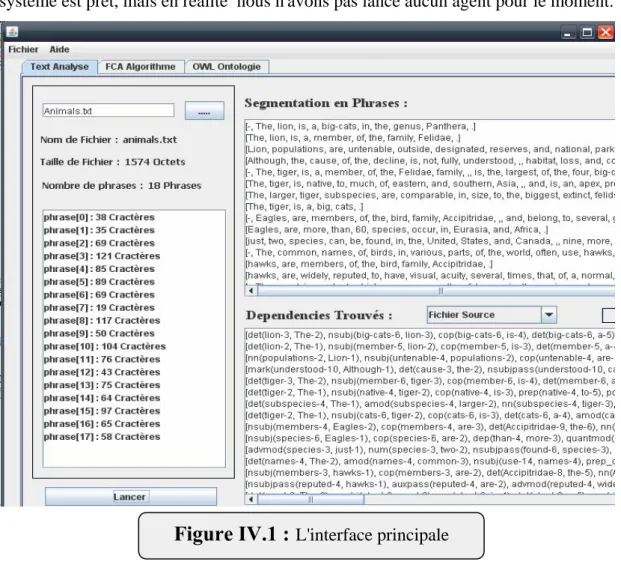This screenshot has height=565, width=621.
Task: Click dependency line 'advmod(species-3, just-1)'
Action: click(x=430, y=450)
